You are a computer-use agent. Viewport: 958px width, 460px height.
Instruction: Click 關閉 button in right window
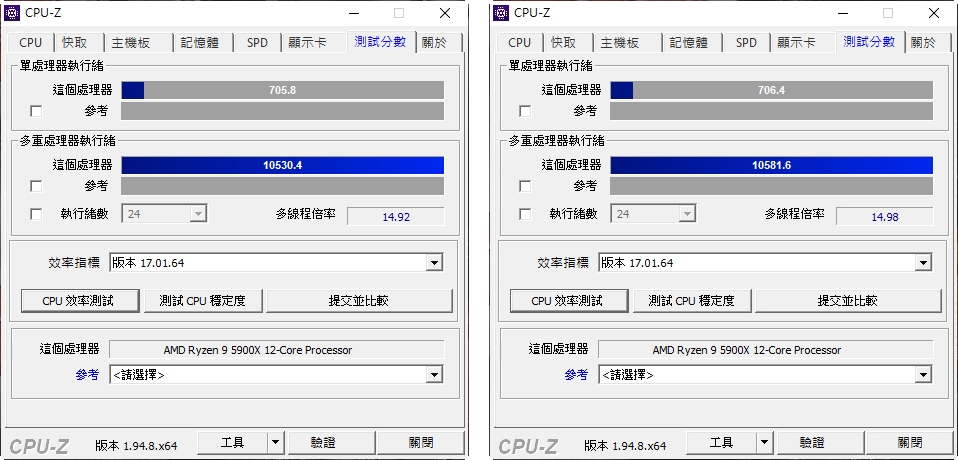[x=910, y=442]
